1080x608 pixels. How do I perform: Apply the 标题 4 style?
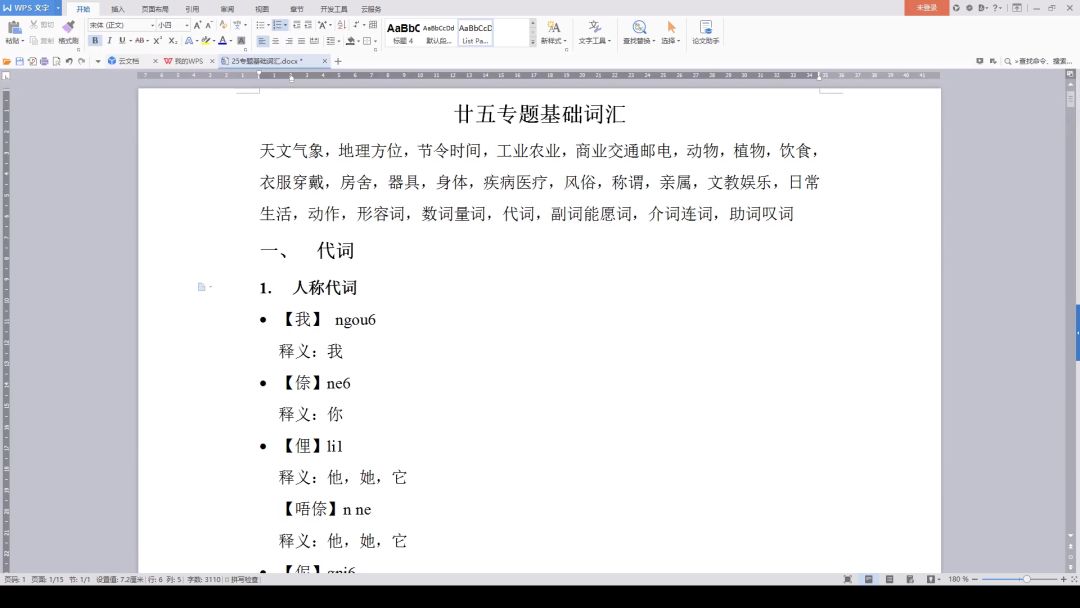tap(403, 33)
